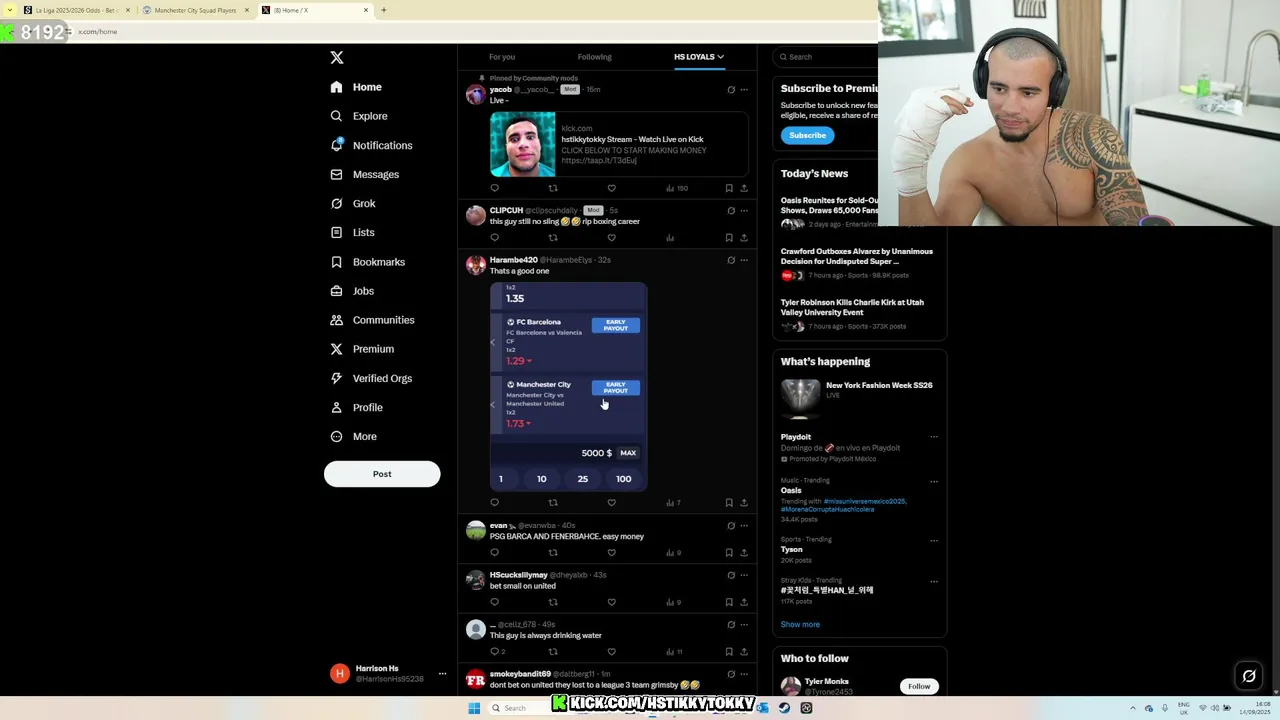Open more options on smokeybandit69's post
1280x720 pixels.
744,674
